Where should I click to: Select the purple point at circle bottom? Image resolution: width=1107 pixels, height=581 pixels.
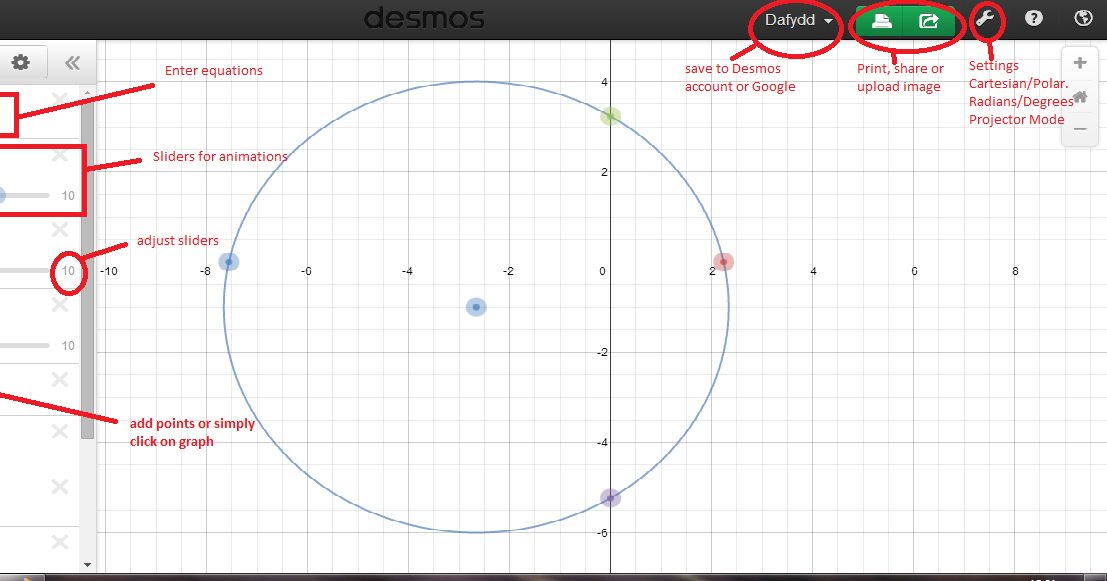(x=610, y=498)
